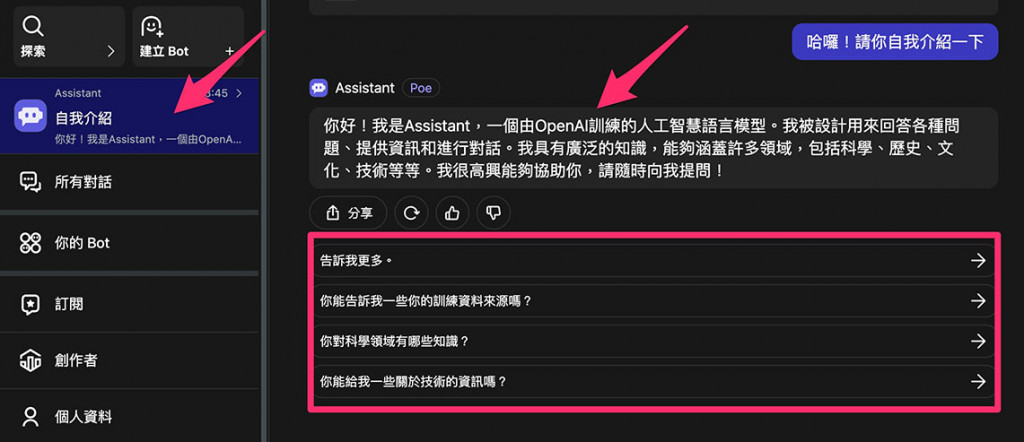Screen dimensions: 1024x442
Task: Click the Creators (創作者) icon
Action: pyautogui.click(x=31, y=360)
